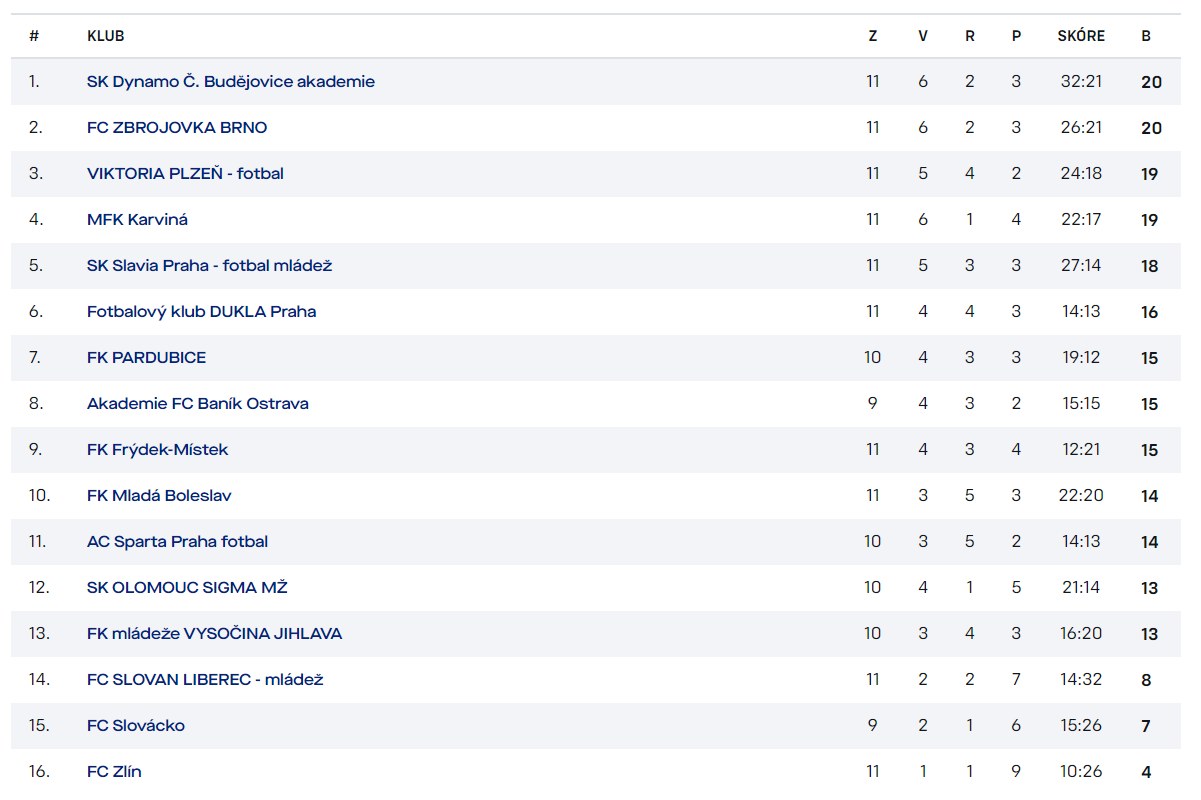Open SK Slavia Praha - fotbal mládež link
Viewport: 1201px width, 800px height.
point(209,266)
